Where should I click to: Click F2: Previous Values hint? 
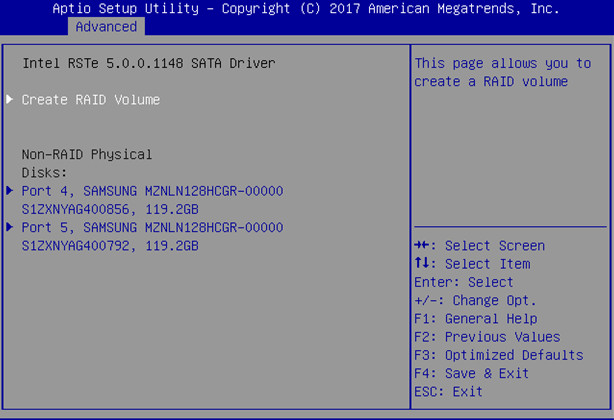click(487, 337)
